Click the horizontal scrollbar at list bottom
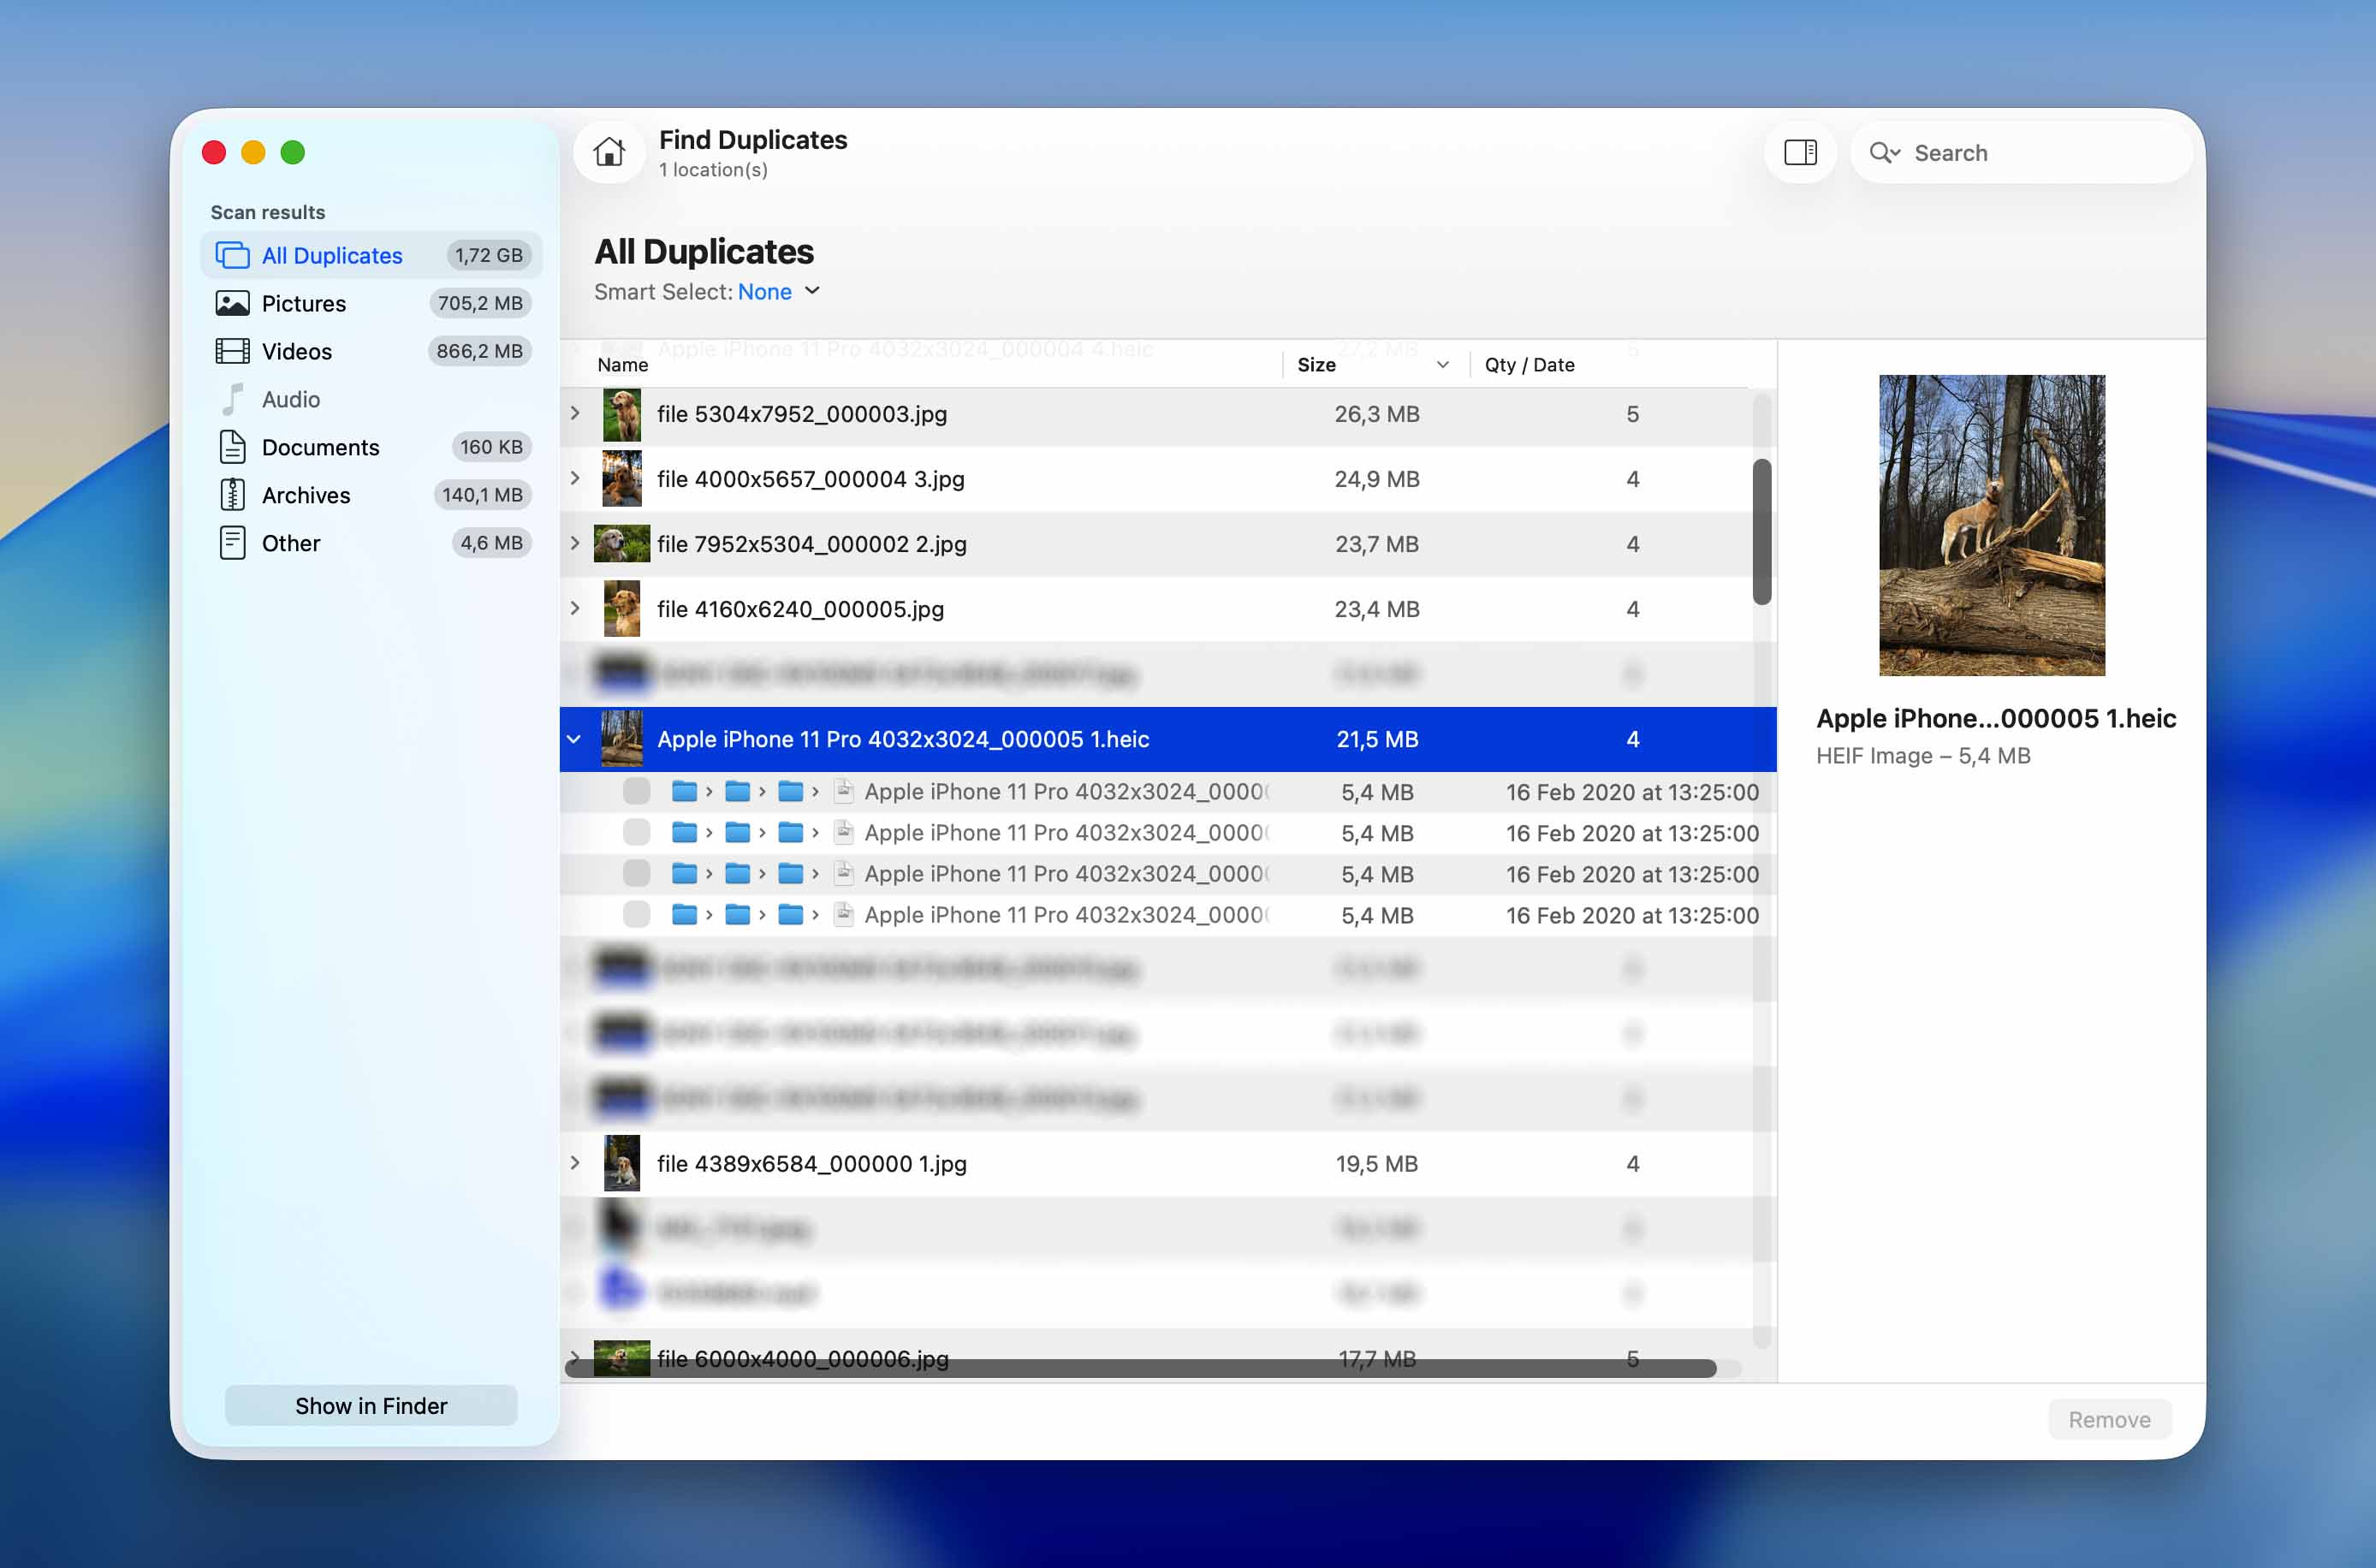 (x=1140, y=1368)
